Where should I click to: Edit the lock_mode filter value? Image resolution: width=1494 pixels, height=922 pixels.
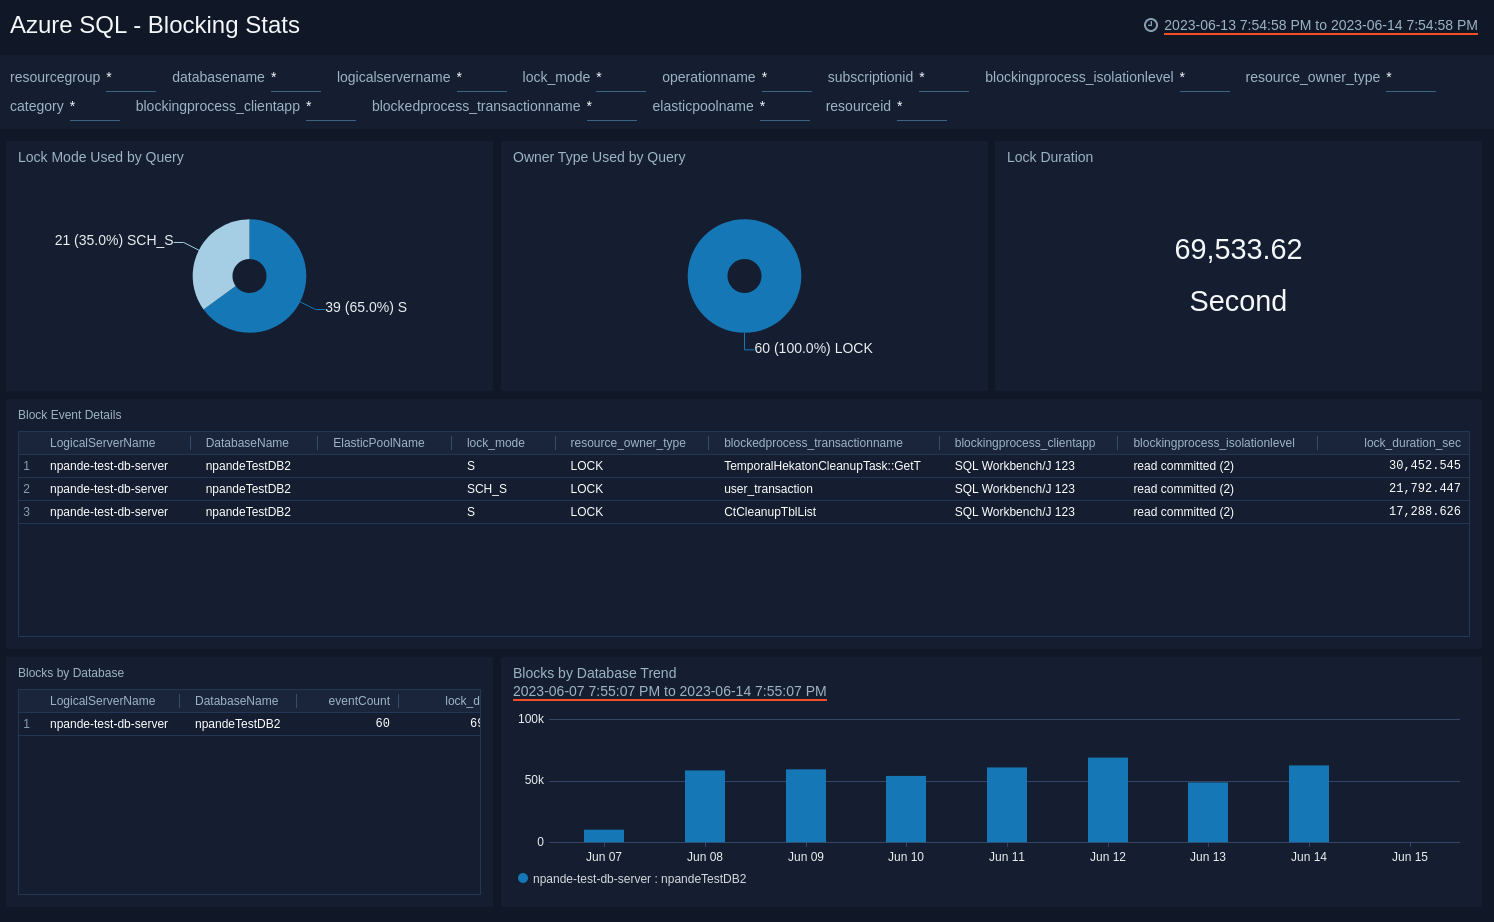click(x=621, y=78)
